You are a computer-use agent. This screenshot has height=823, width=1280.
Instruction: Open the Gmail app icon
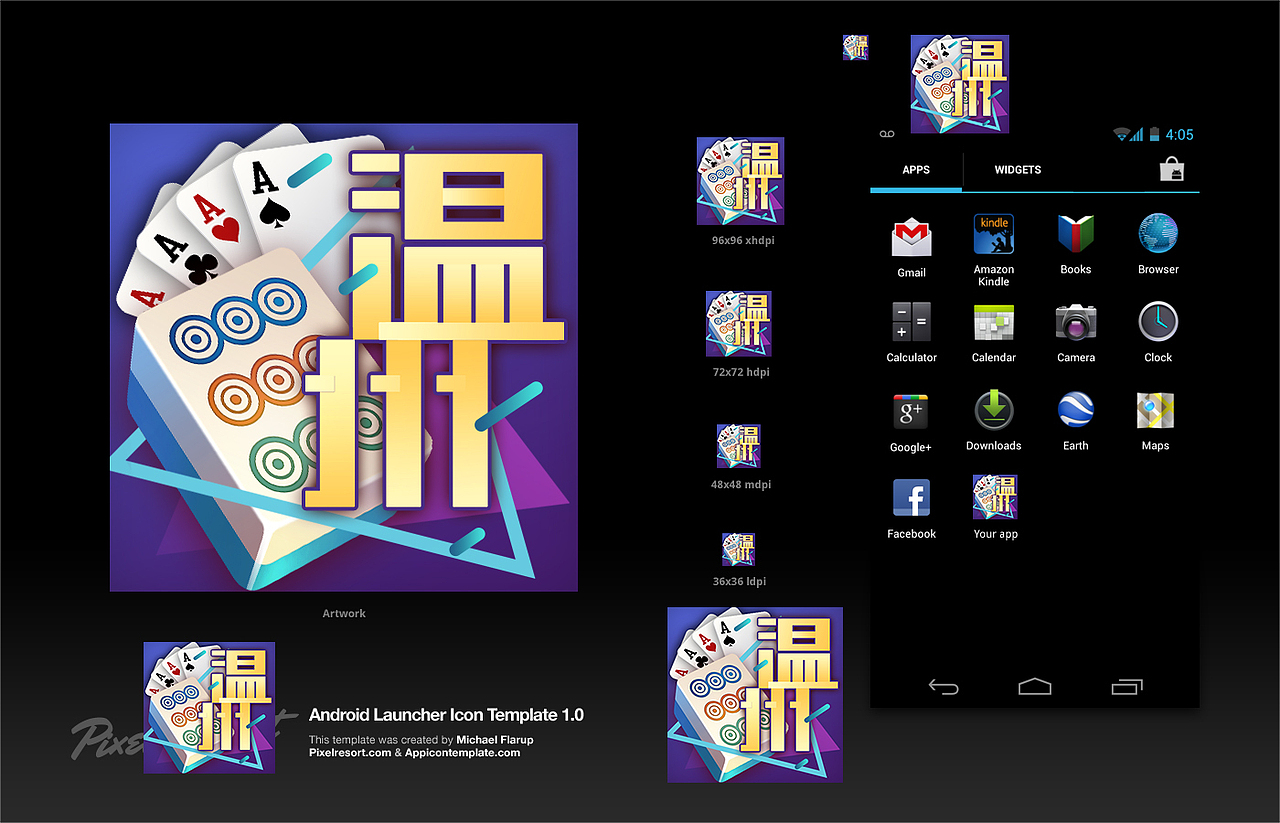(911, 237)
